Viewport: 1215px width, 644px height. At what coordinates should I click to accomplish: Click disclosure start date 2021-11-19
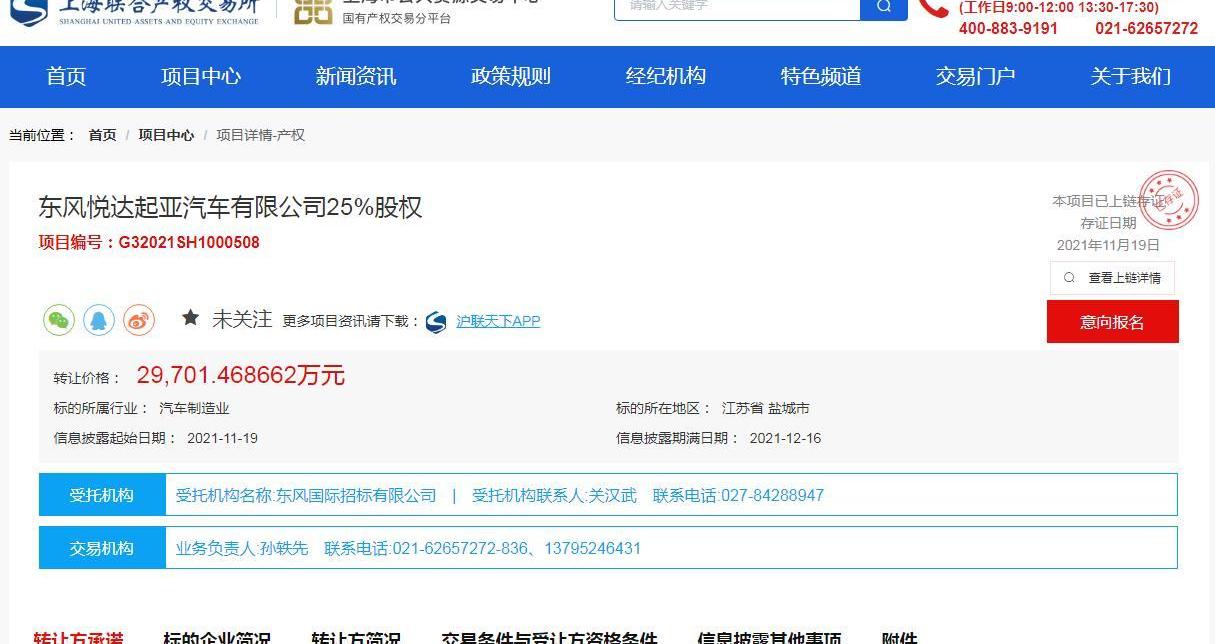coord(222,438)
